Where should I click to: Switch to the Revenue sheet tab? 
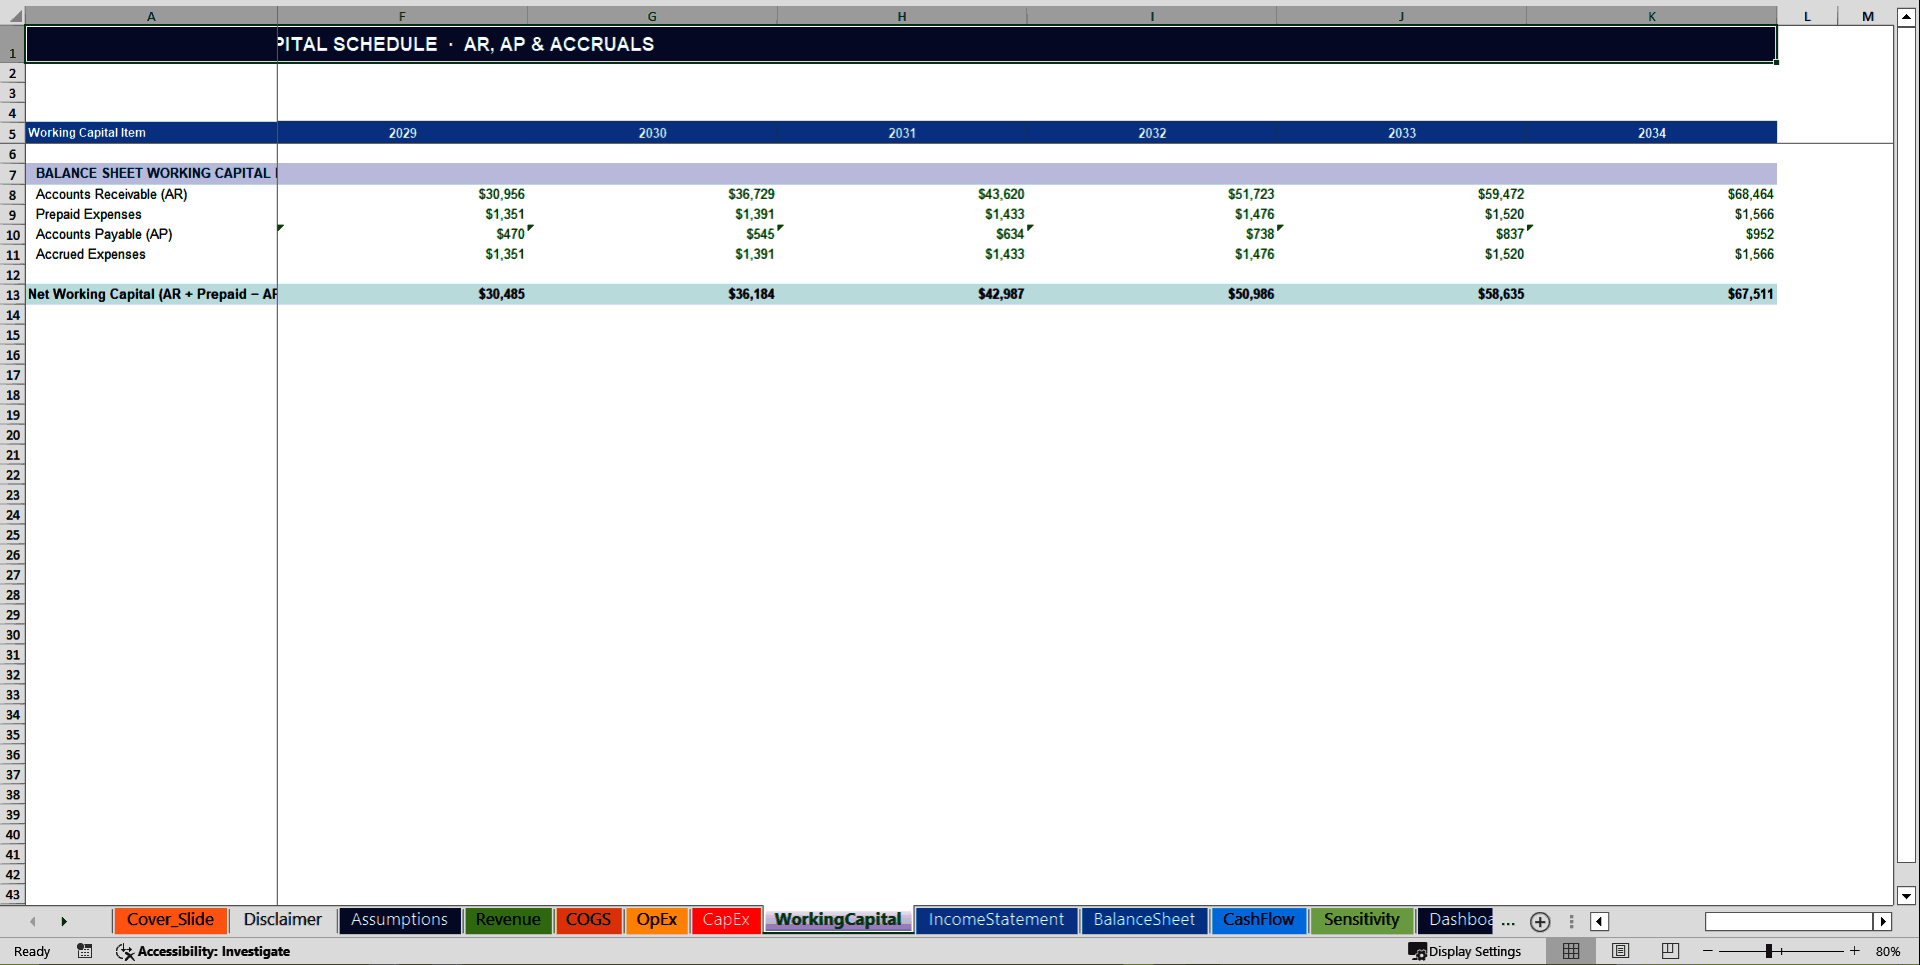[x=508, y=920]
